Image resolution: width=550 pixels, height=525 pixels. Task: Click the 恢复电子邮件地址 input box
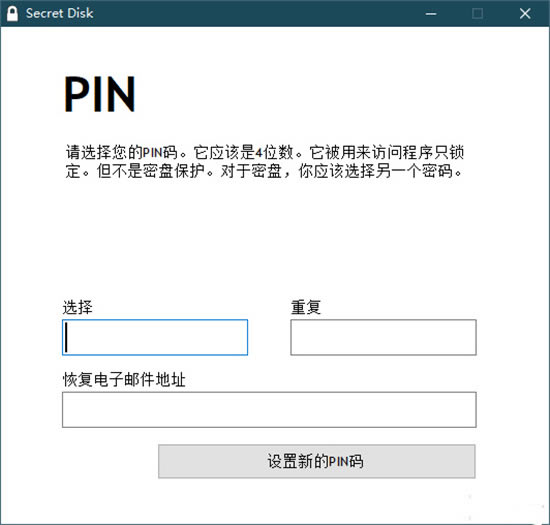[269, 410]
